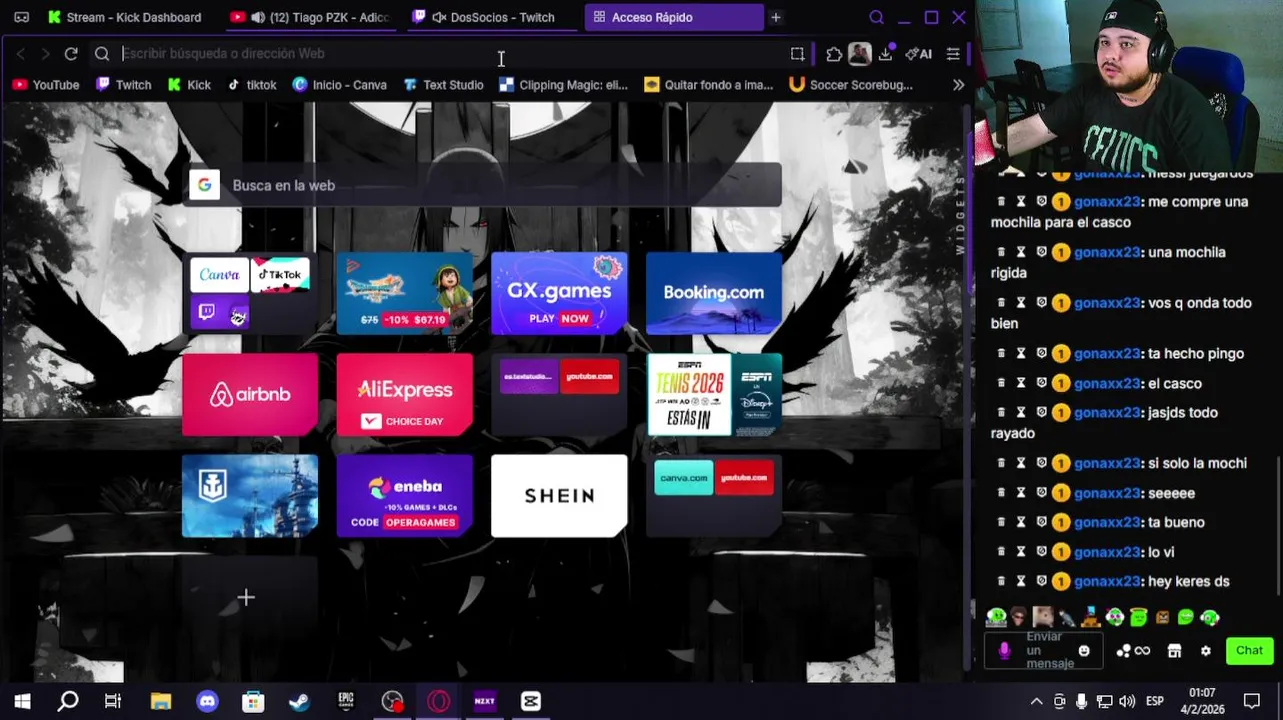The height and width of the screenshot is (720, 1283).
Task: Open the YouTube bookmark
Action: pos(46,85)
